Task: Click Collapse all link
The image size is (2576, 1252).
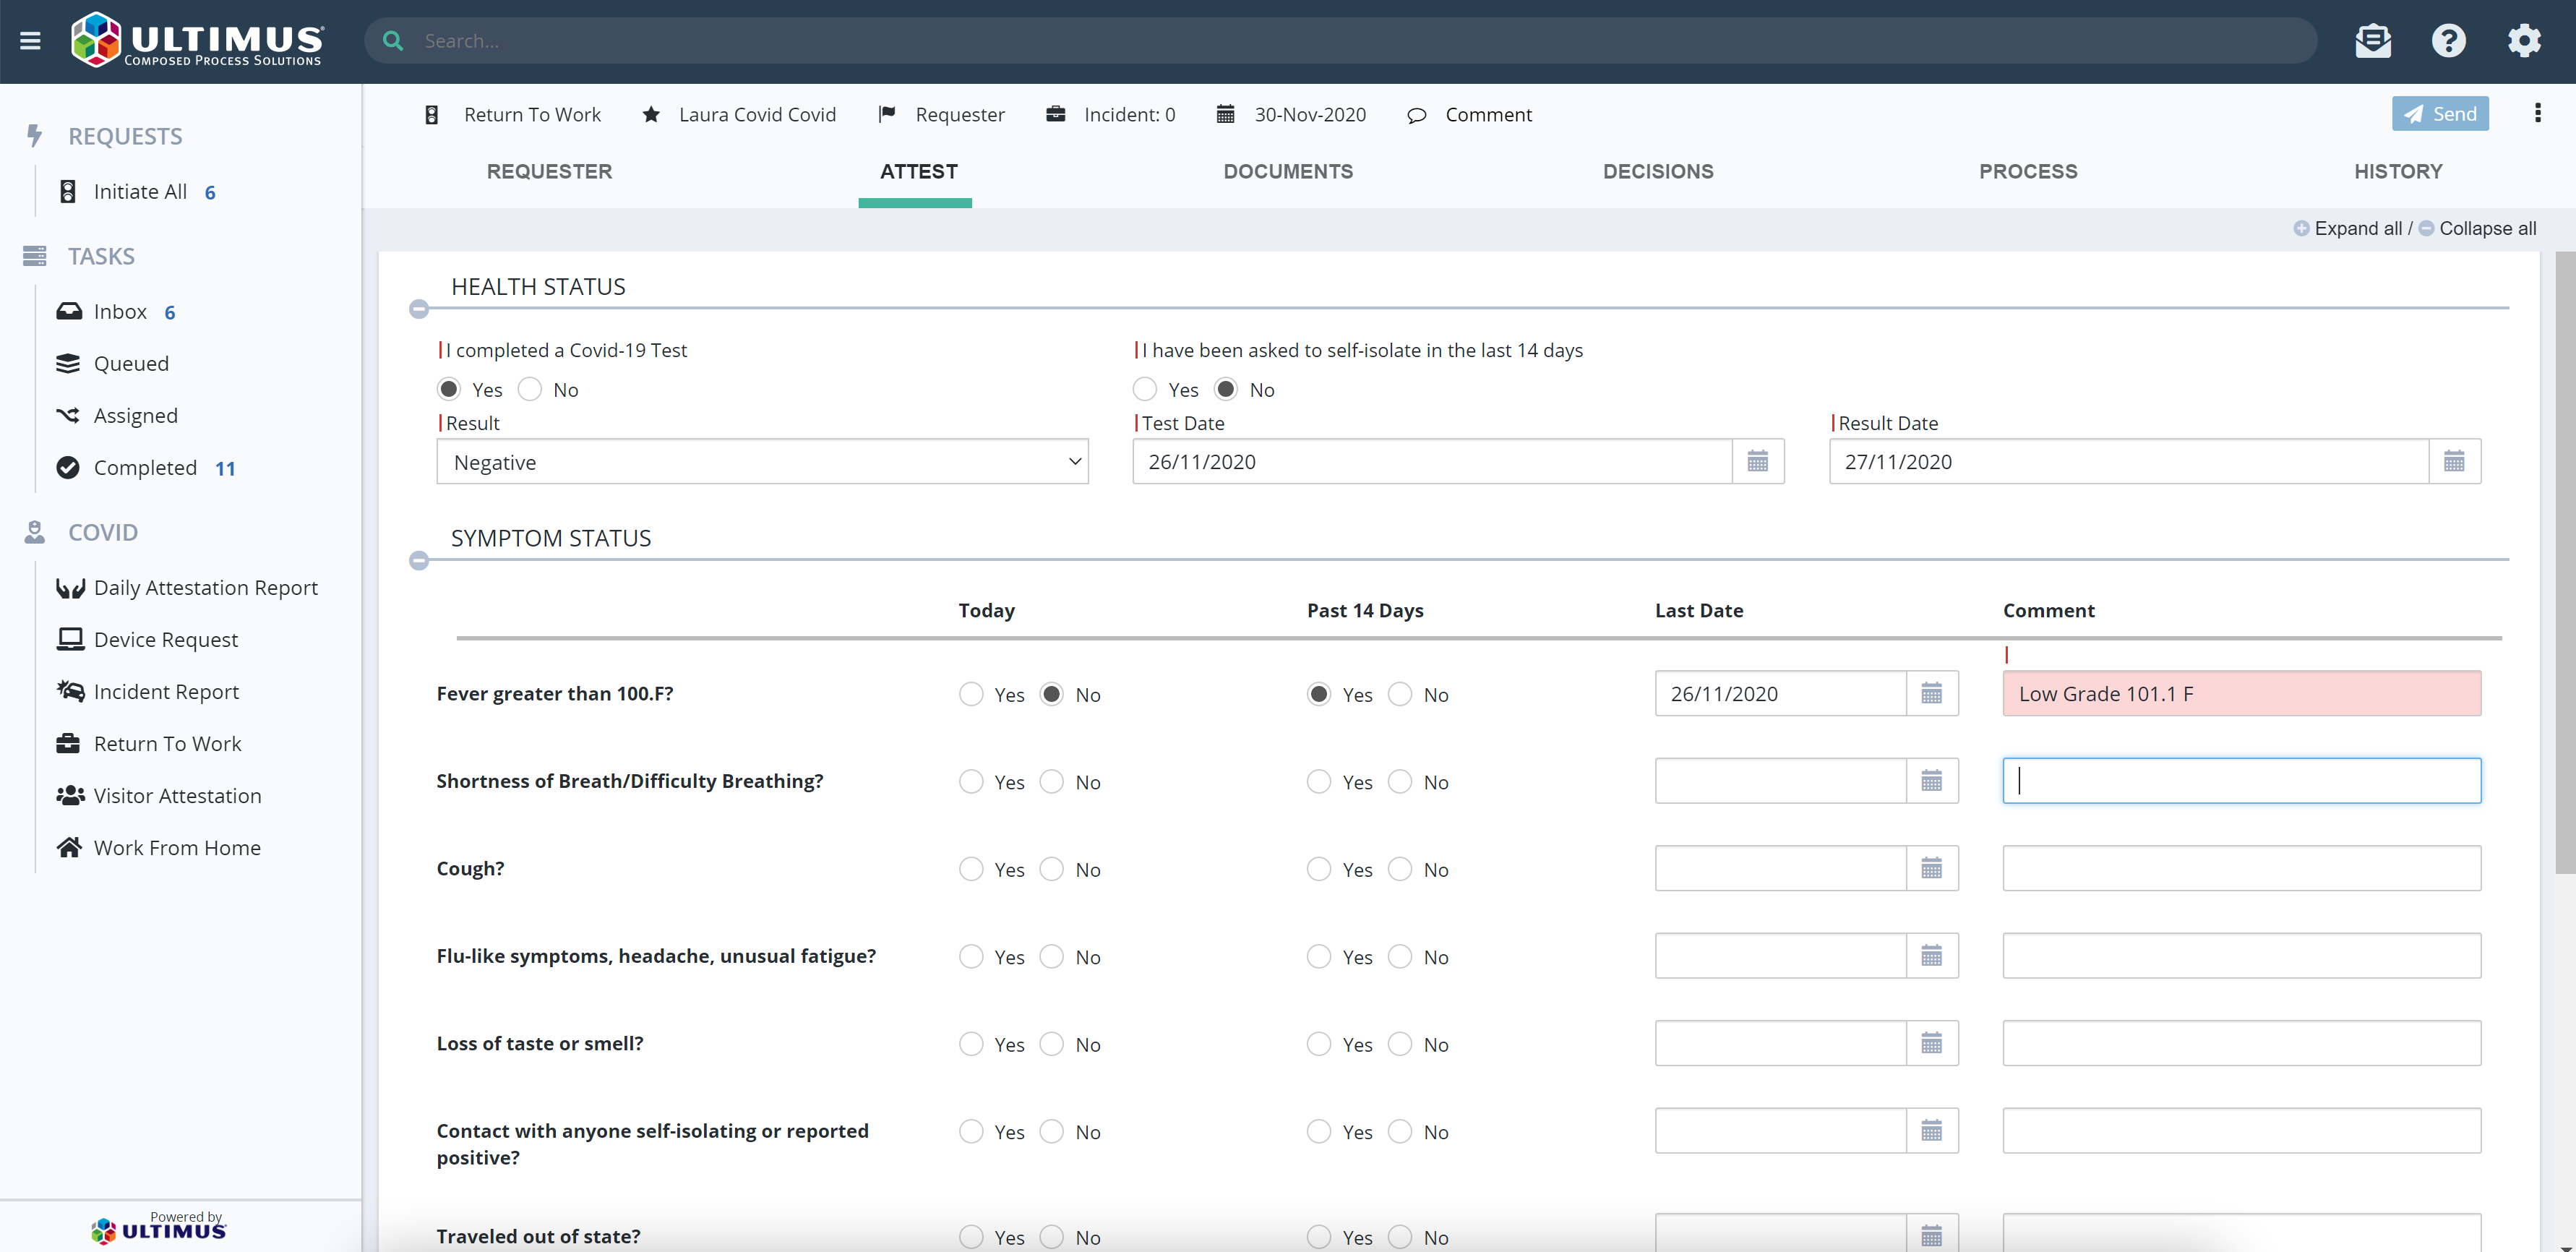Action: click(2477, 229)
